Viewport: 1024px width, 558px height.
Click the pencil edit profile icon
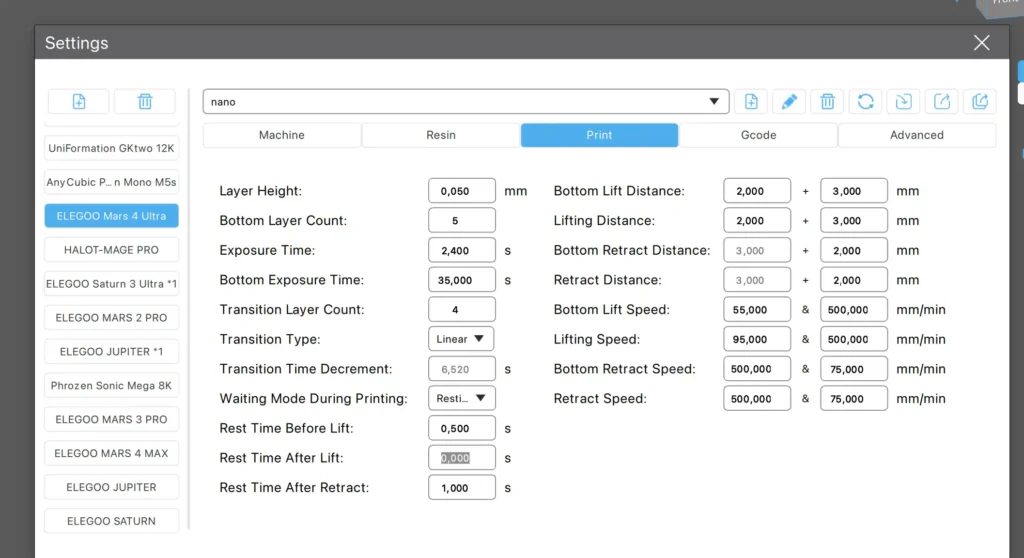coord(789,101)
